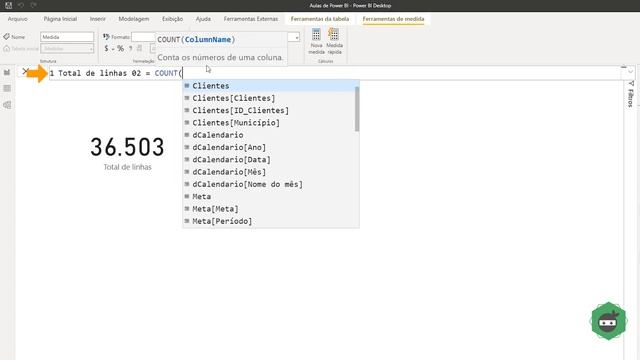The width and height of the screenshot is (640, 360).
Task: Click the Medida rápida button
Action: coord(334,41)
